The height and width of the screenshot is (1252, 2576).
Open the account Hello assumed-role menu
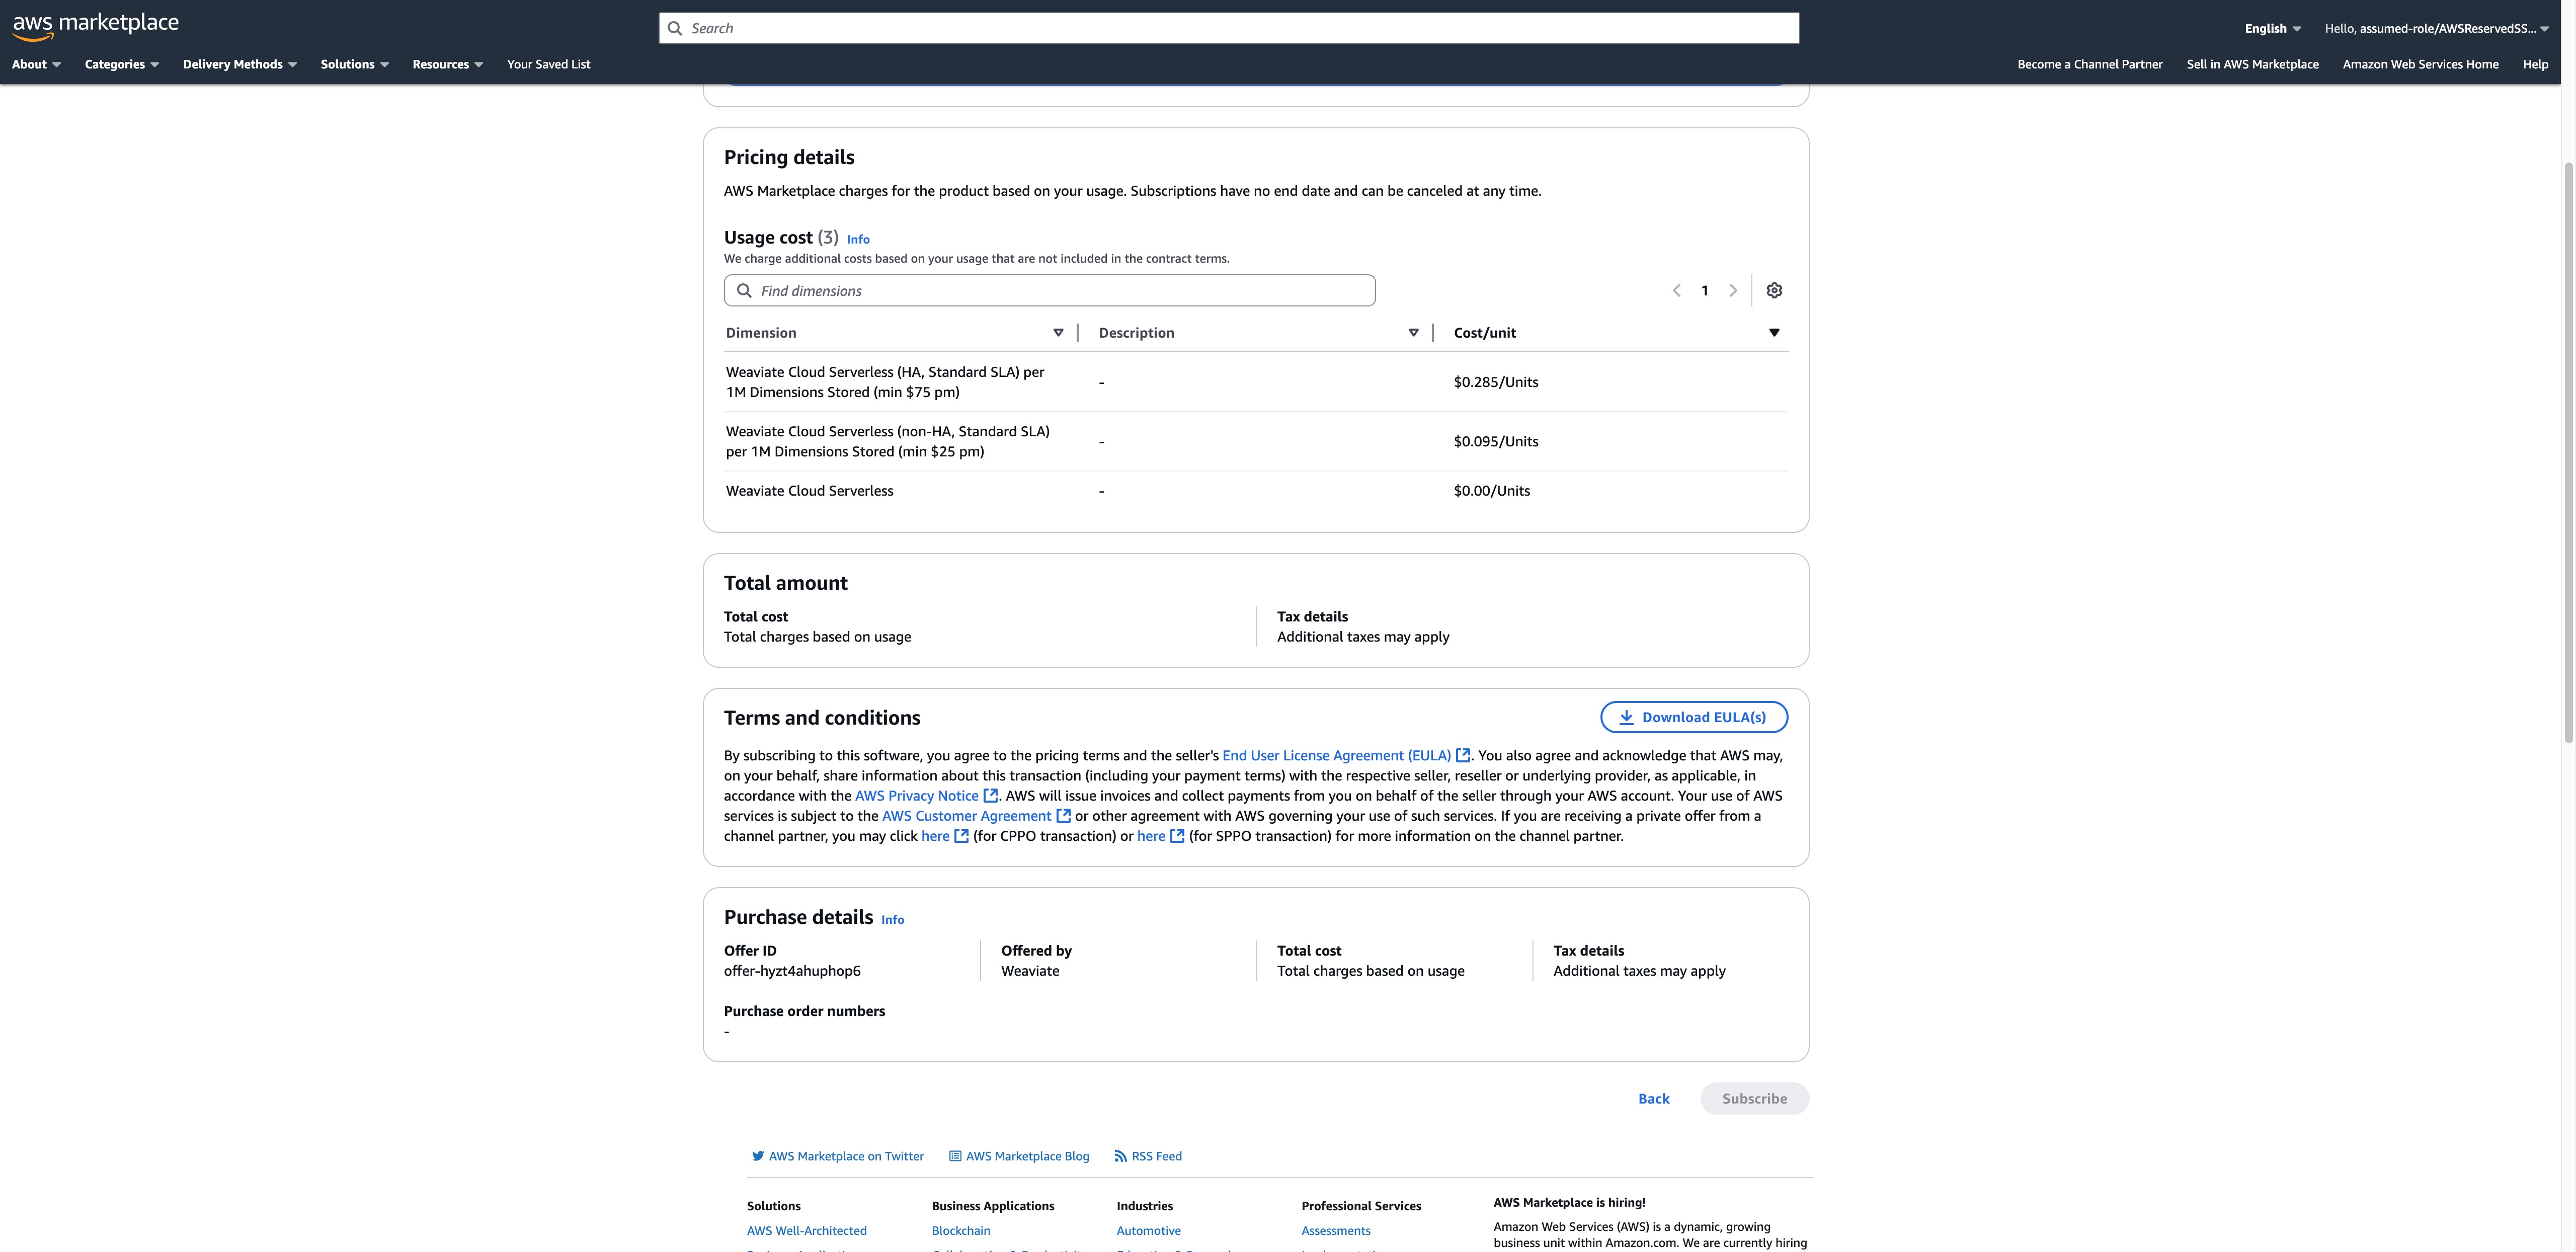2436,28
